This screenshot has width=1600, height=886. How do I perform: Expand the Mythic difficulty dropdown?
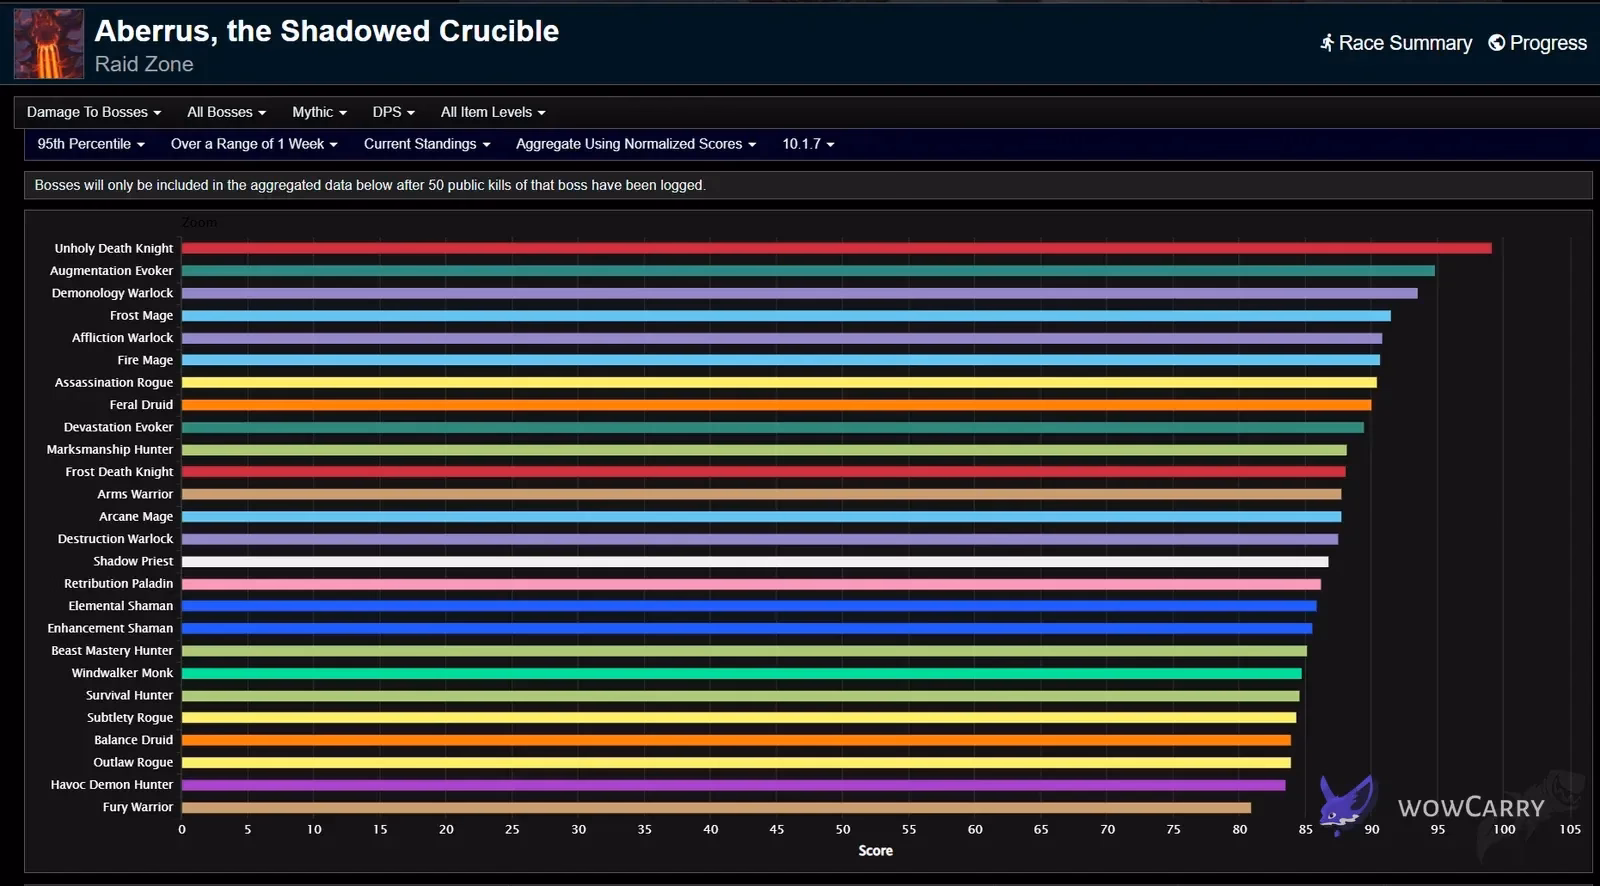pos(319,112)
